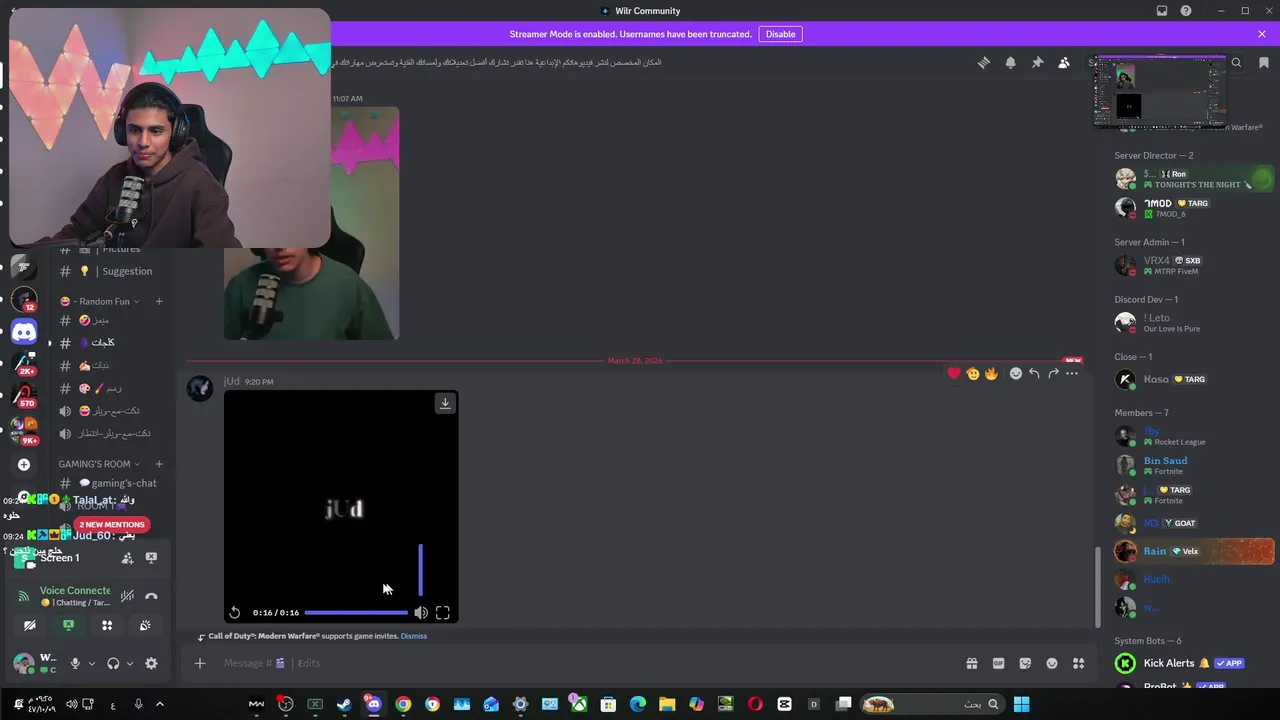Open activities launcher in voice panel

[x=107, y=625]
